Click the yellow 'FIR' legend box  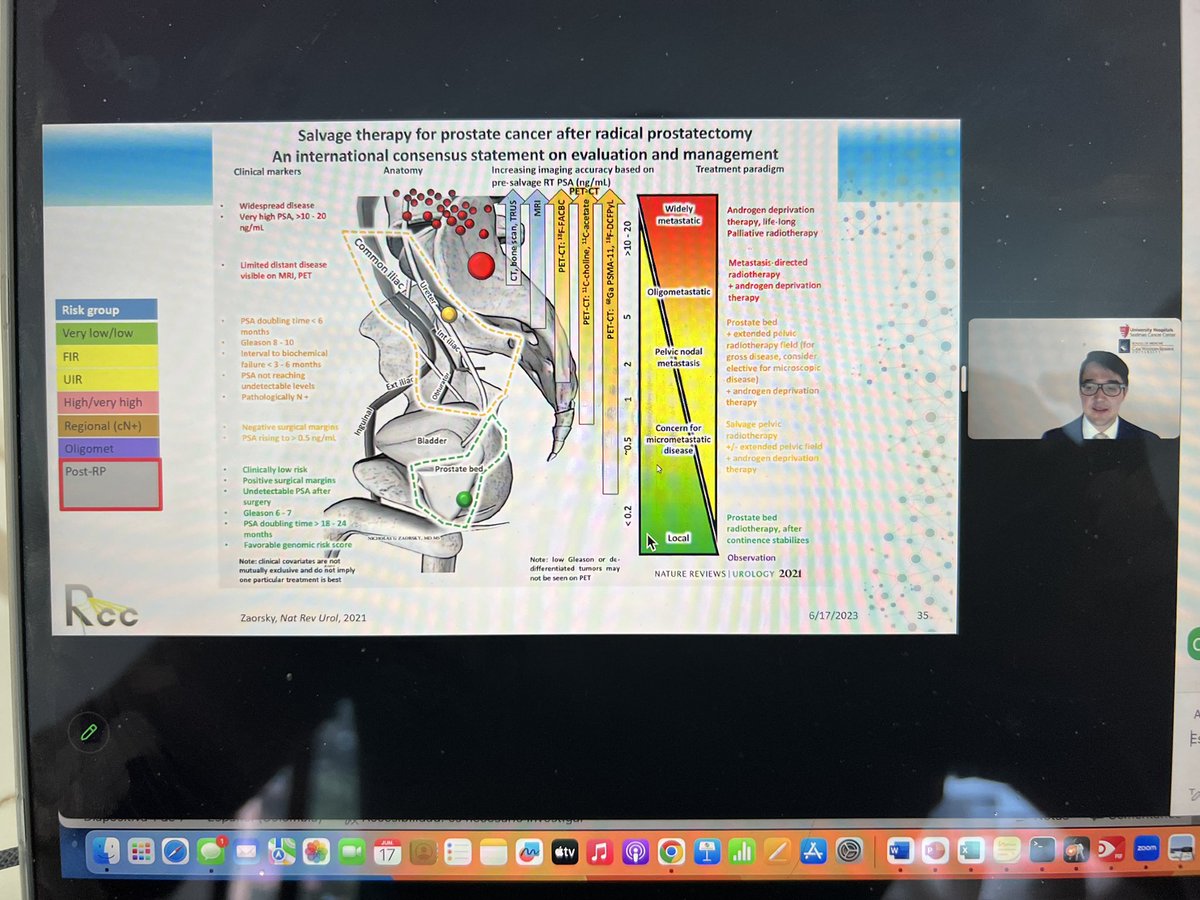point(109,356)
